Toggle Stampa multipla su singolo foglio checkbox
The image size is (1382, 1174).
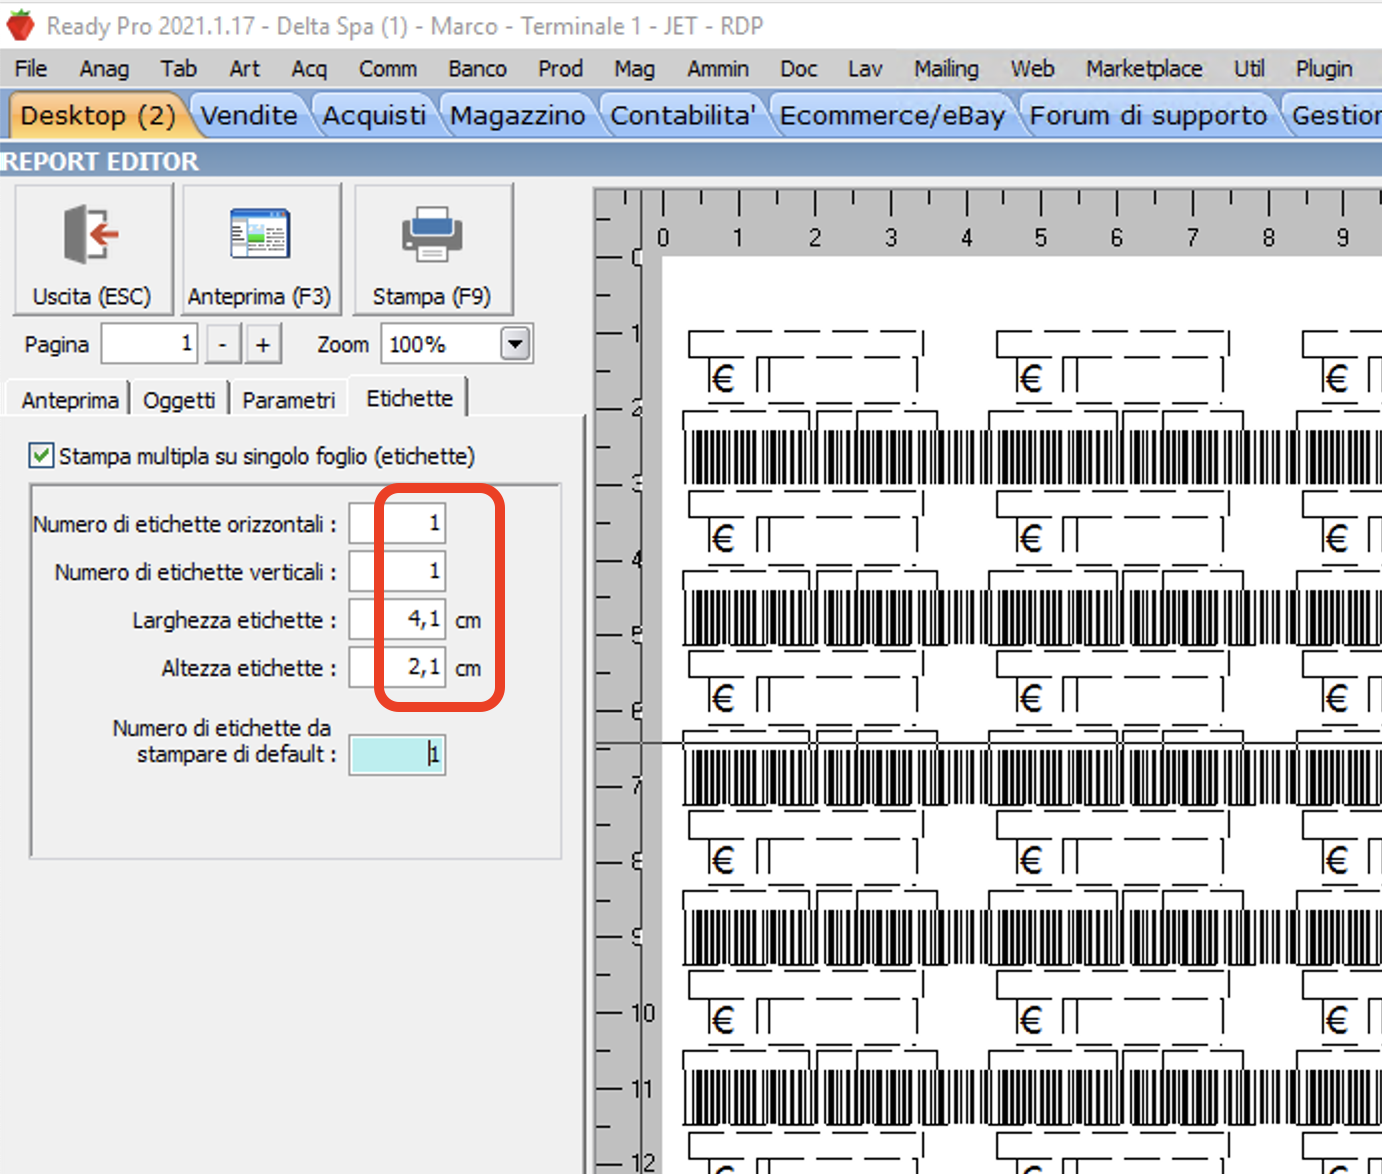point(41,456)
